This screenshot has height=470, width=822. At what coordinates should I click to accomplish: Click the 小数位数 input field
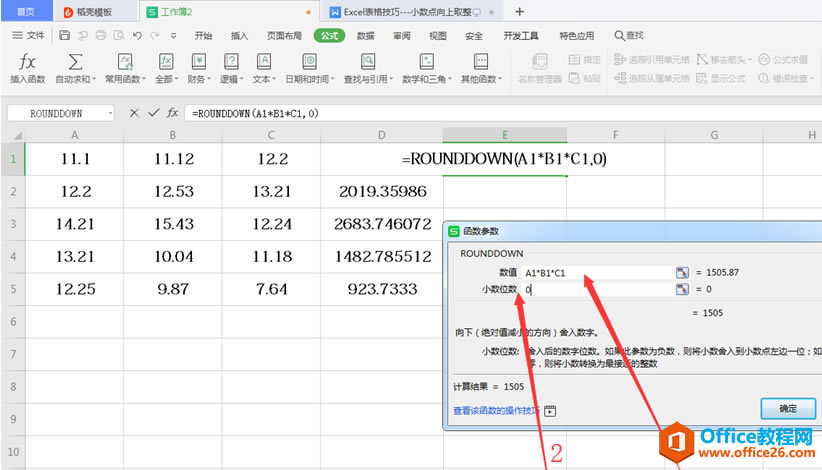pos(598,289)
